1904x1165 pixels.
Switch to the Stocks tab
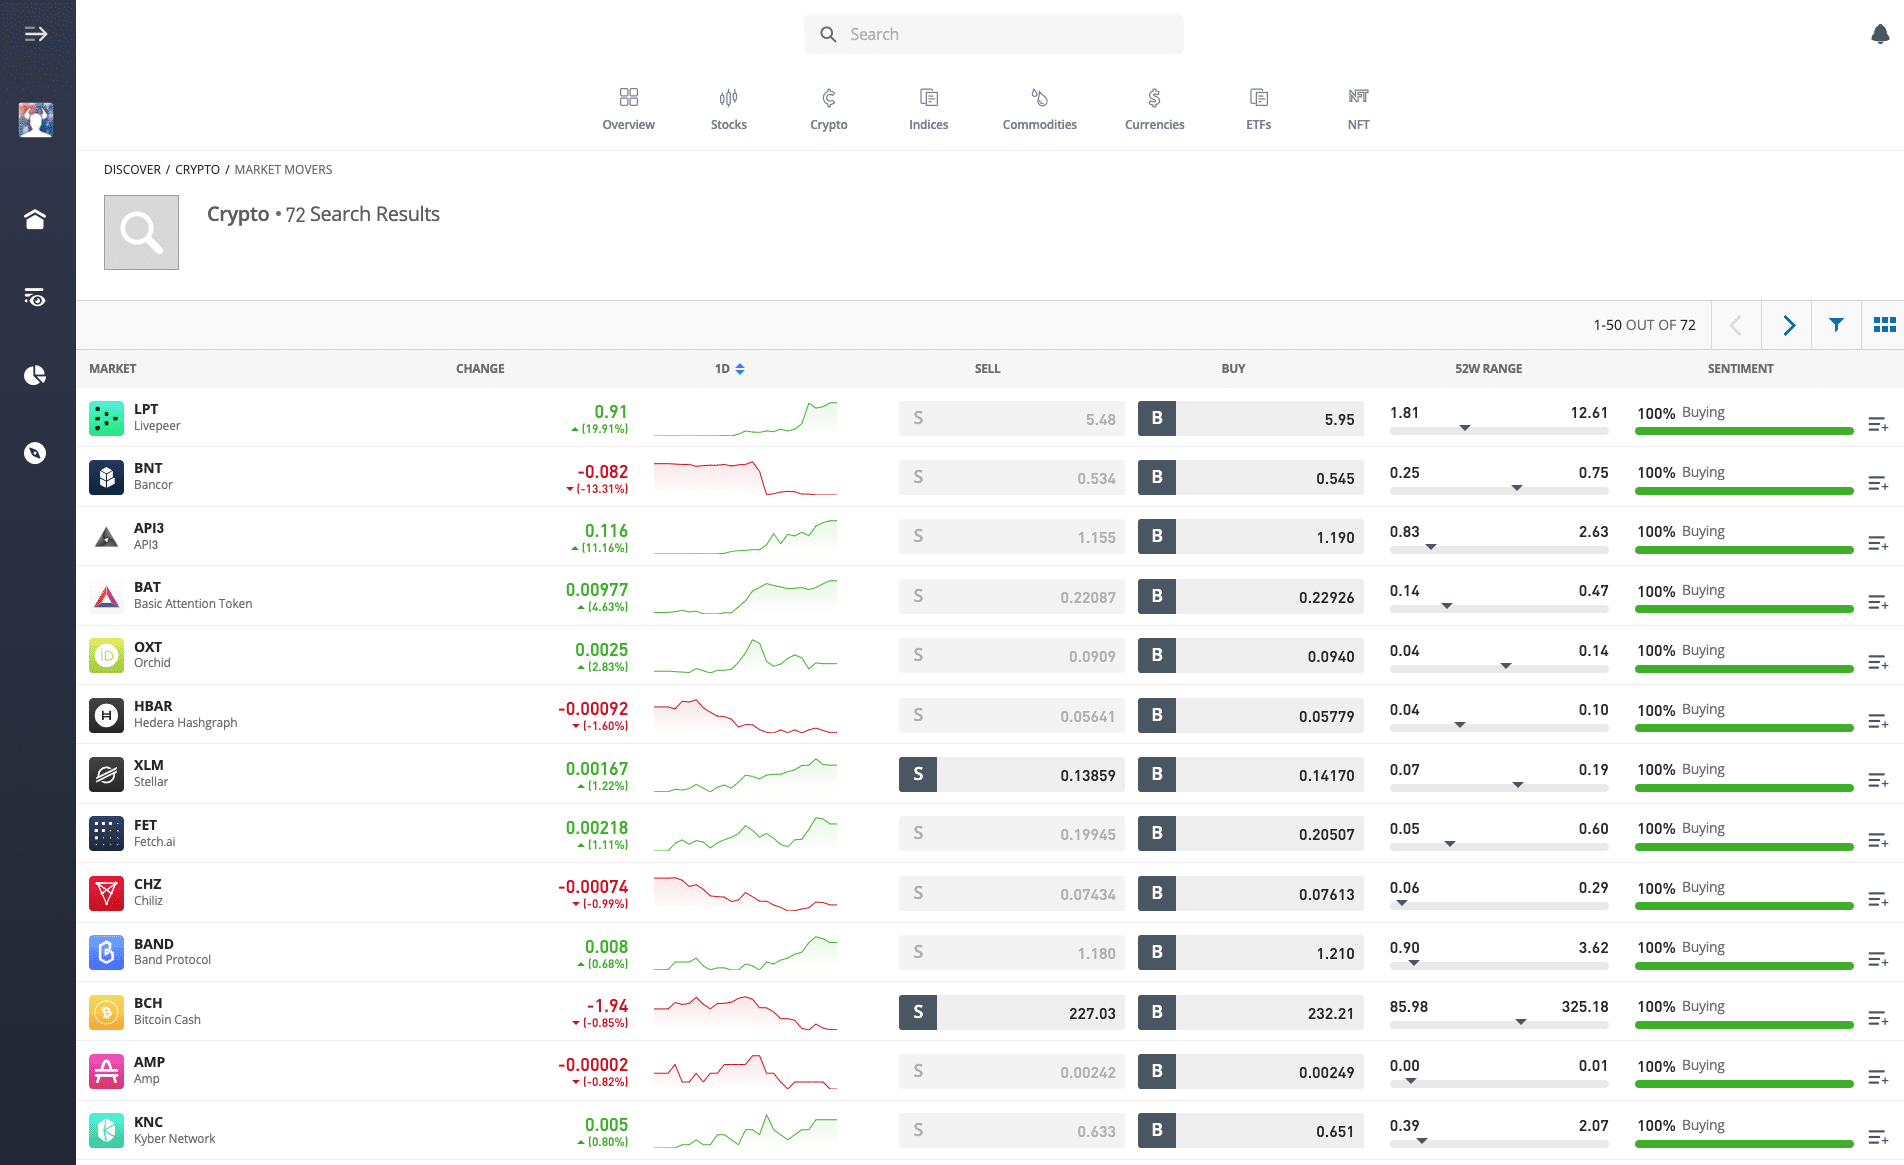tap(729, 109)
